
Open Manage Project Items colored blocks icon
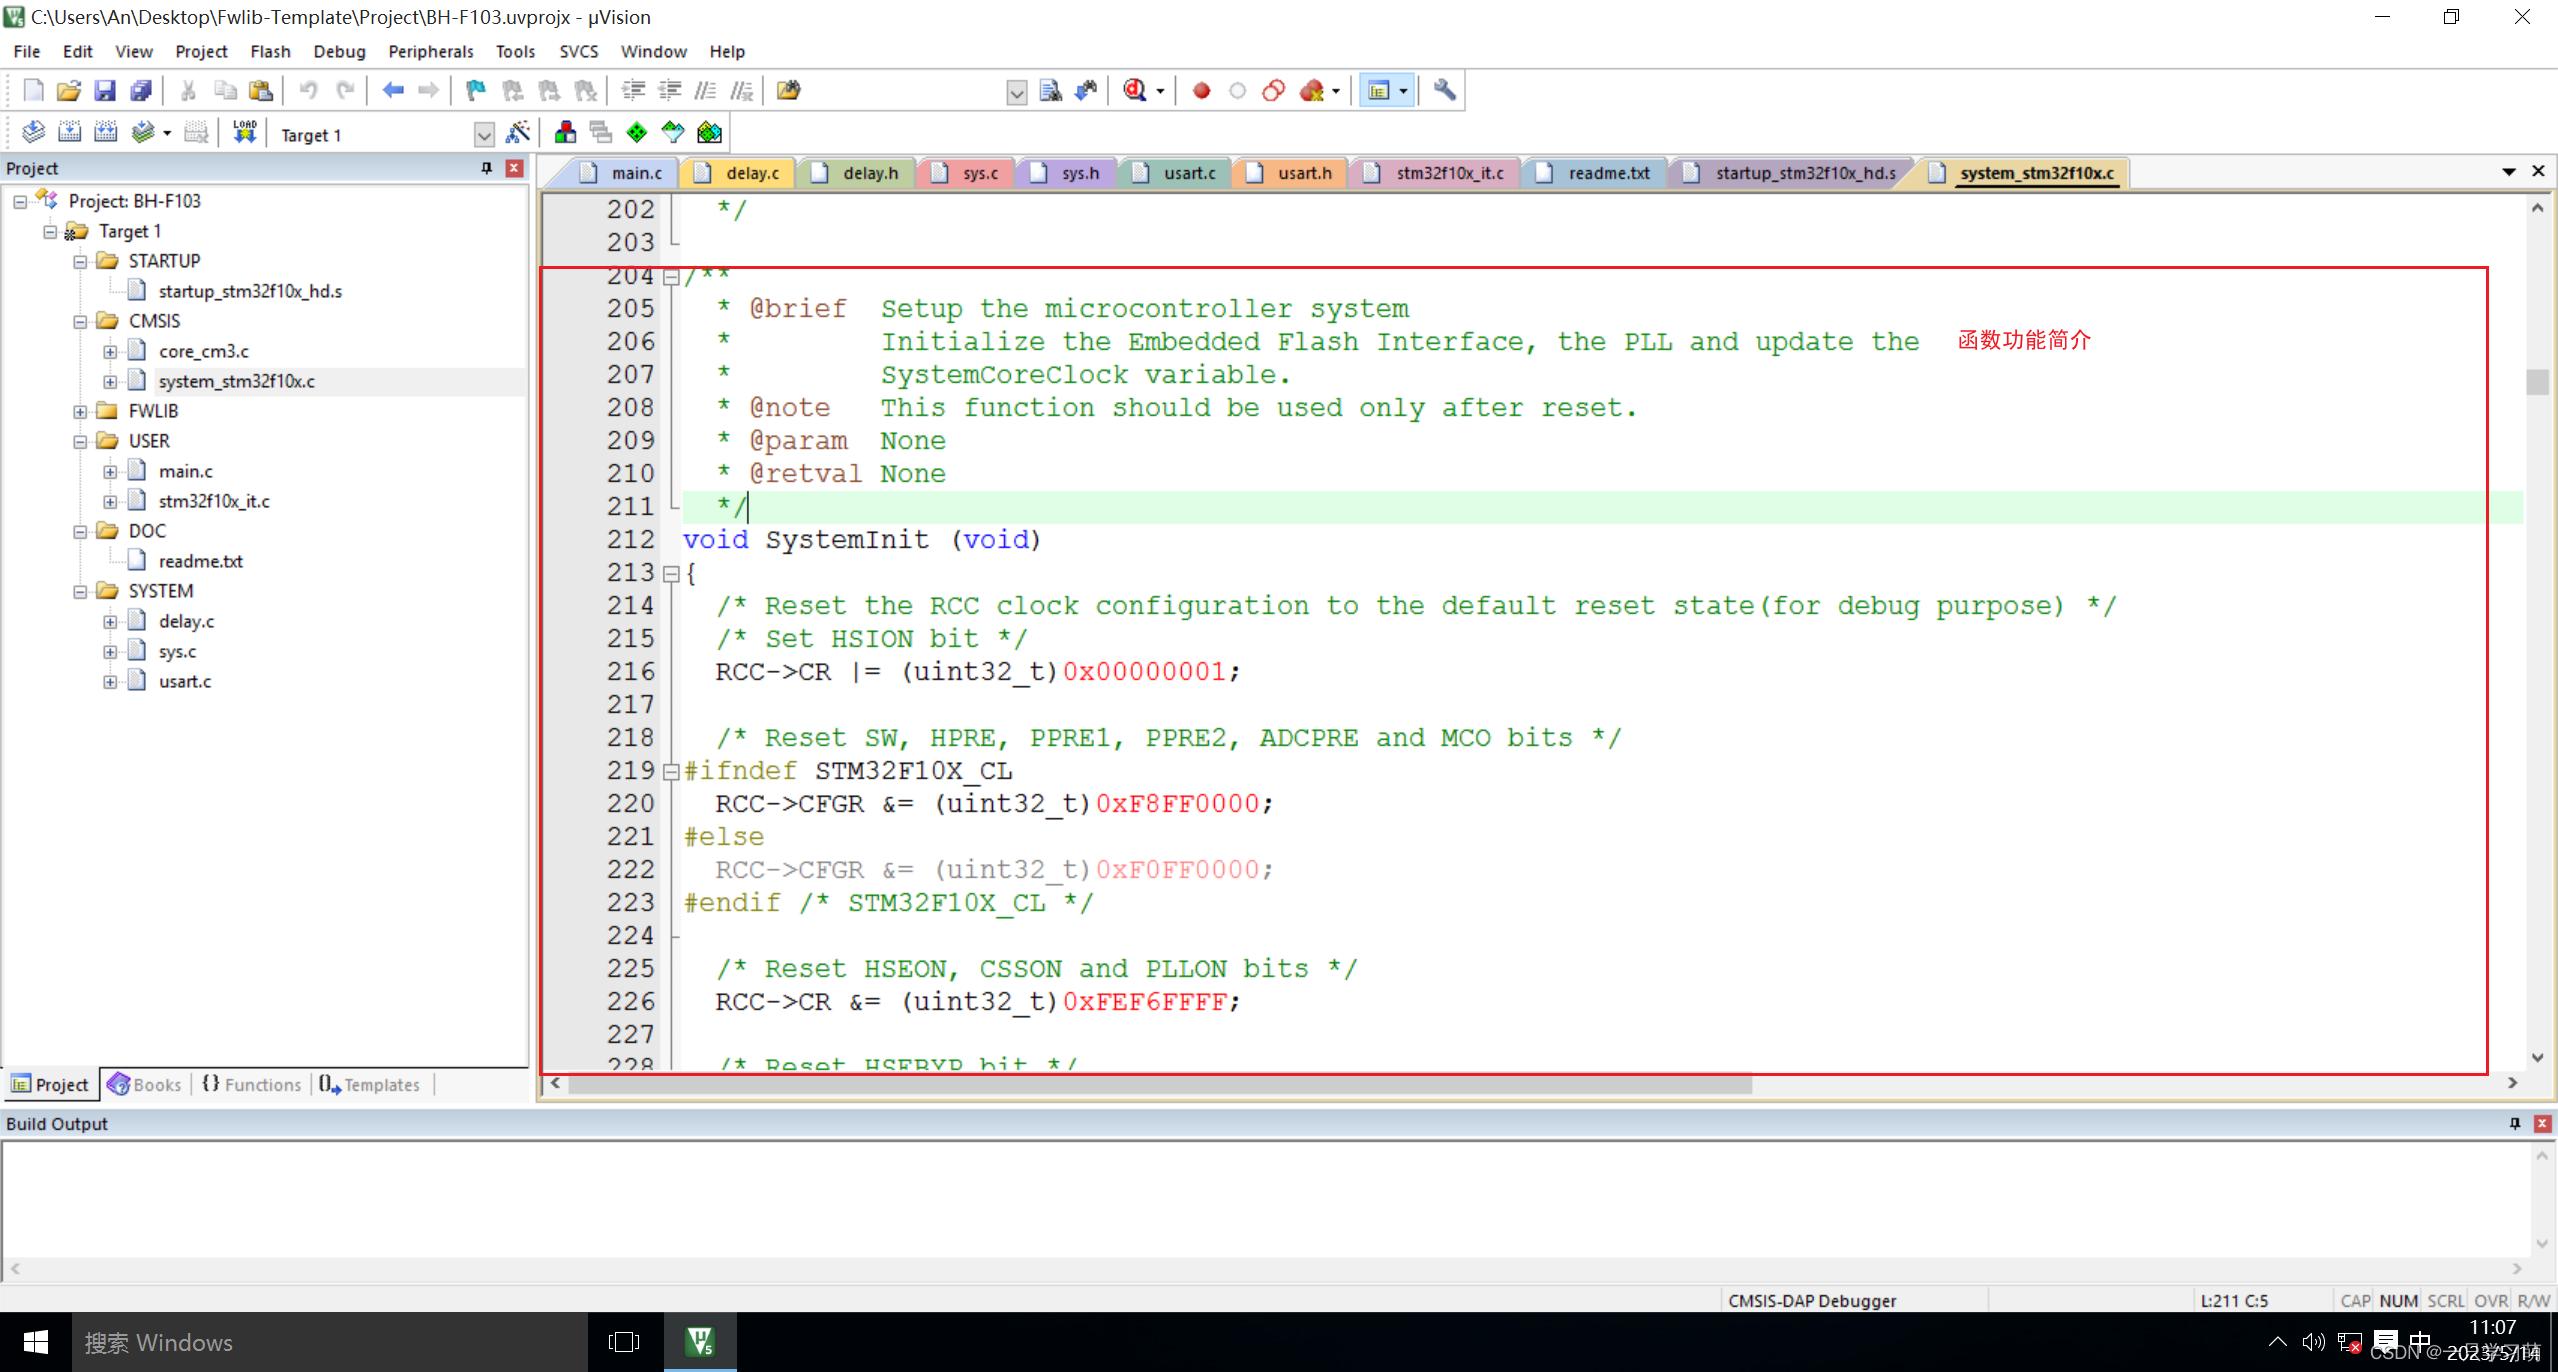coord(565,133)
